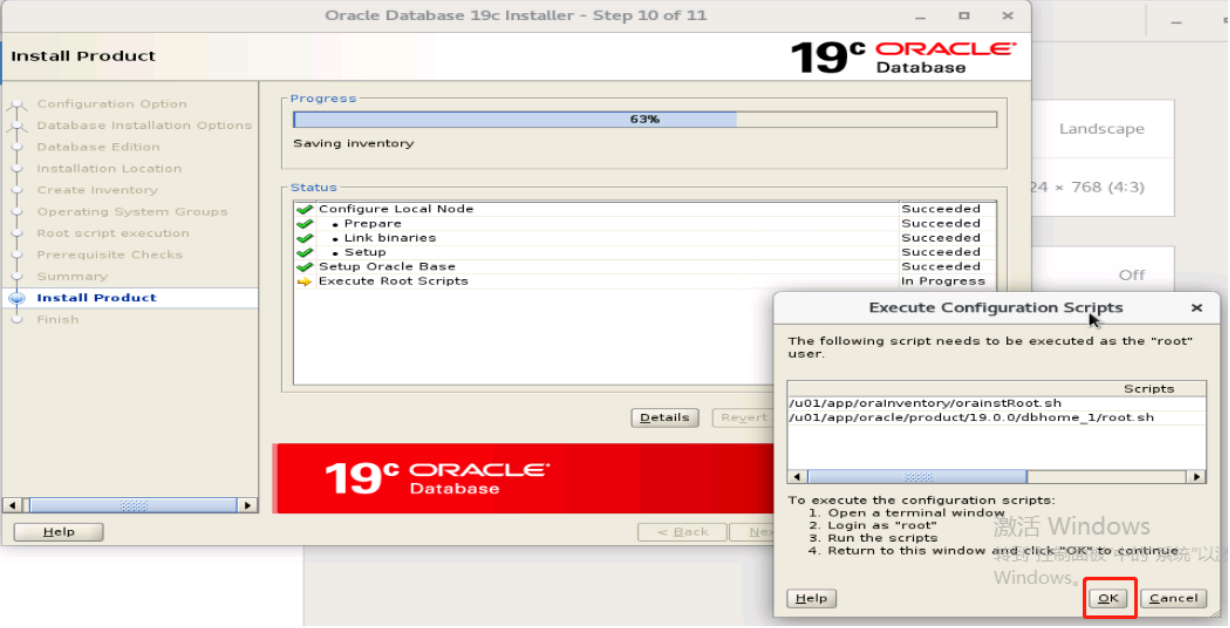
Task: Select Setup Oracle Base status row
Action: [645, 267]
